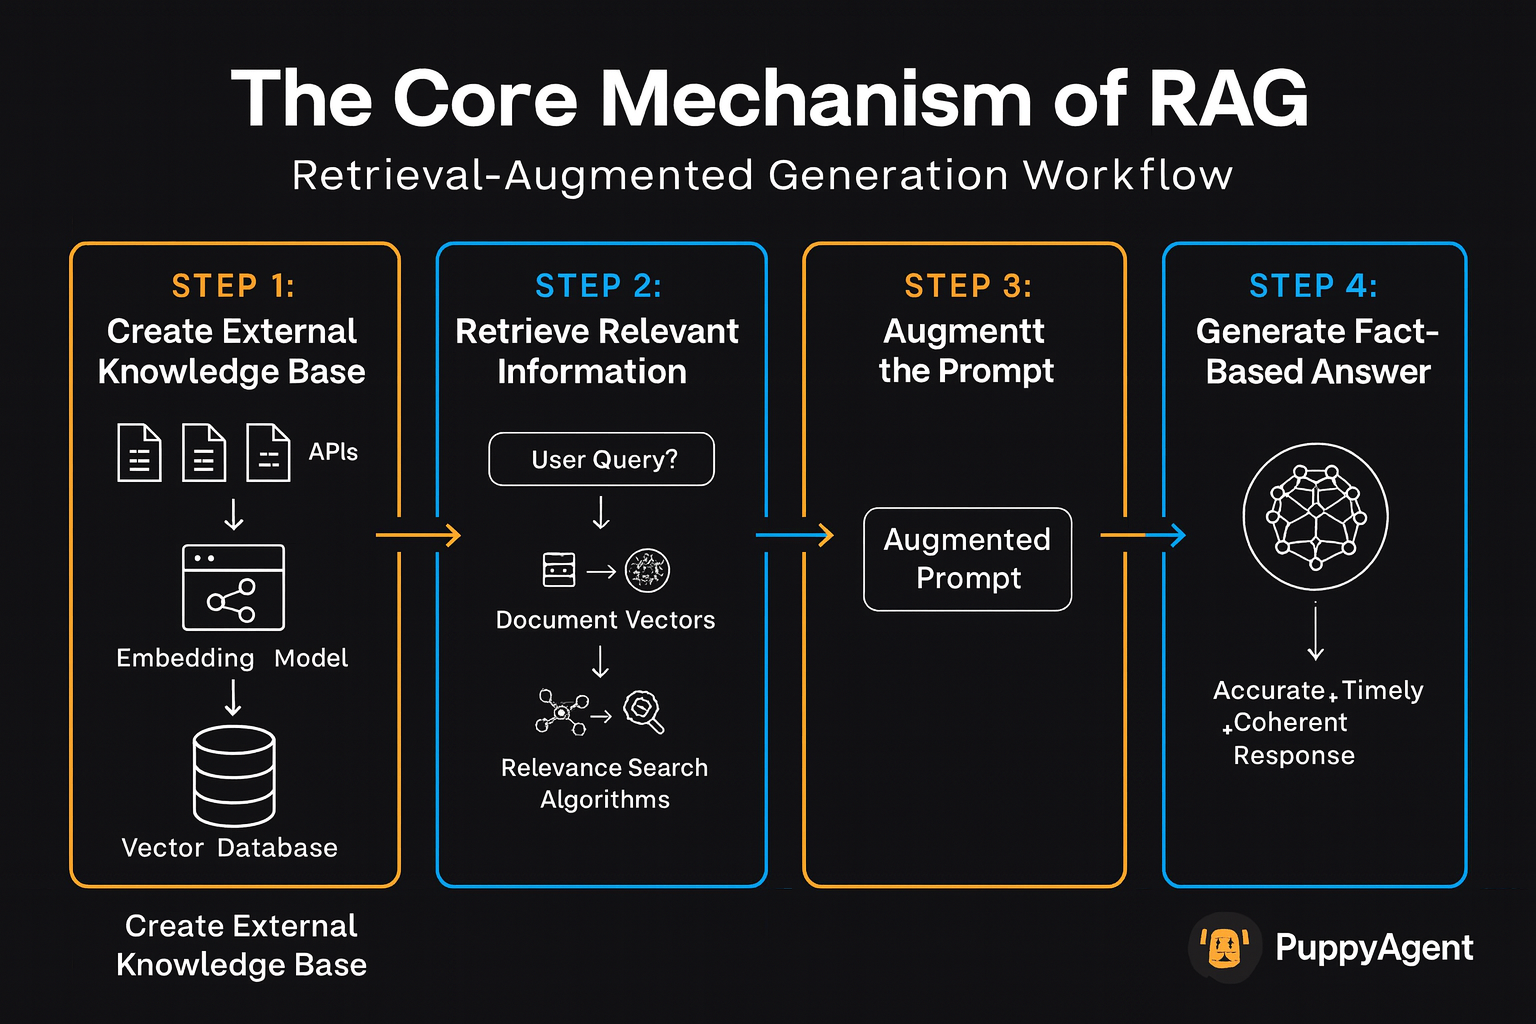The image size is (1536, 1024).
Task: Click the leftmost document file icon
Action: click(x=139, y=453)
